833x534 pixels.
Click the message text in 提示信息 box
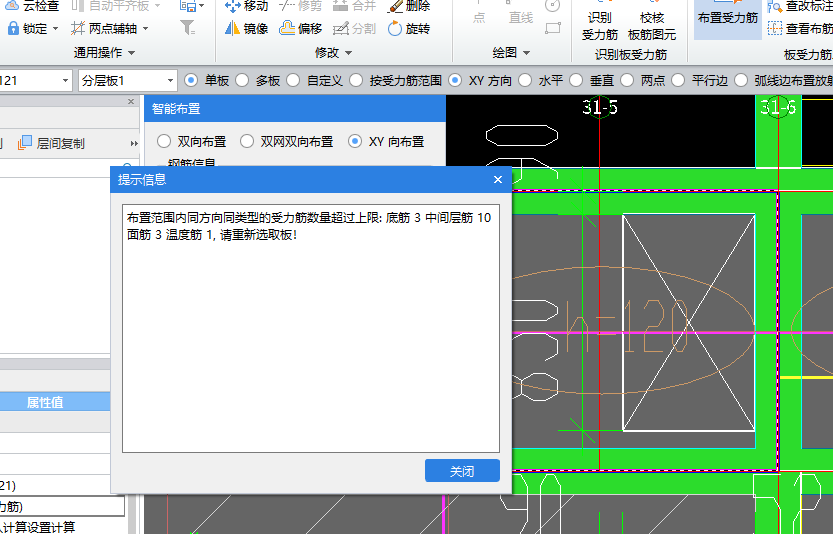309,226
